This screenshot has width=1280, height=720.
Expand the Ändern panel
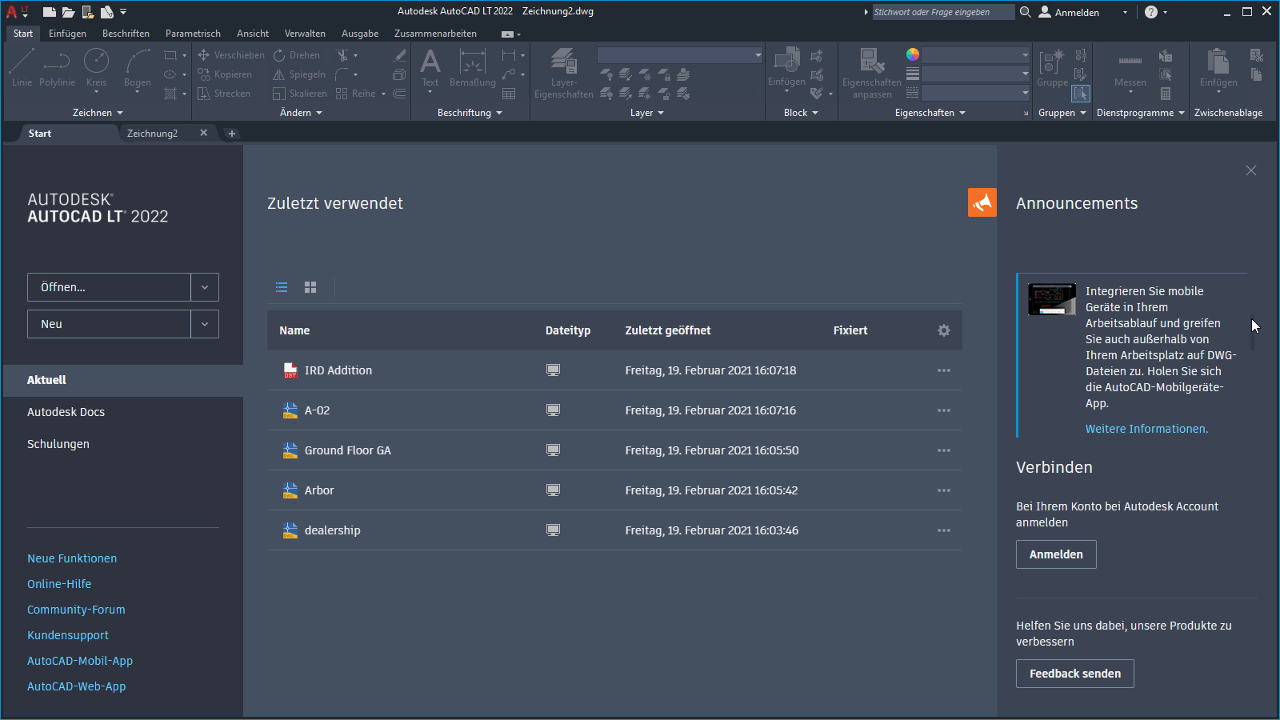[301, 113]
